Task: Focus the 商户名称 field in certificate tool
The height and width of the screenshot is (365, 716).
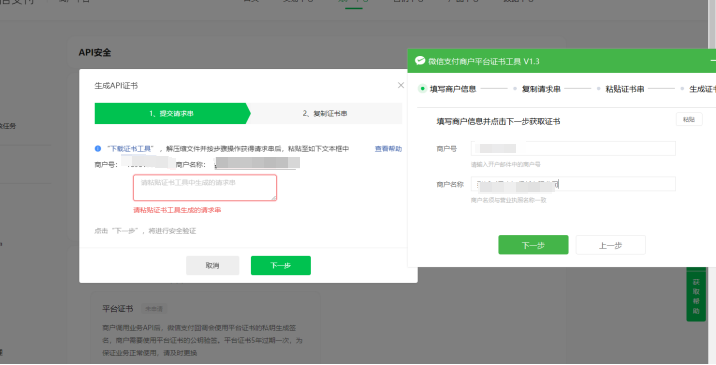Action: pyautogui.click(x=573, y=184)
